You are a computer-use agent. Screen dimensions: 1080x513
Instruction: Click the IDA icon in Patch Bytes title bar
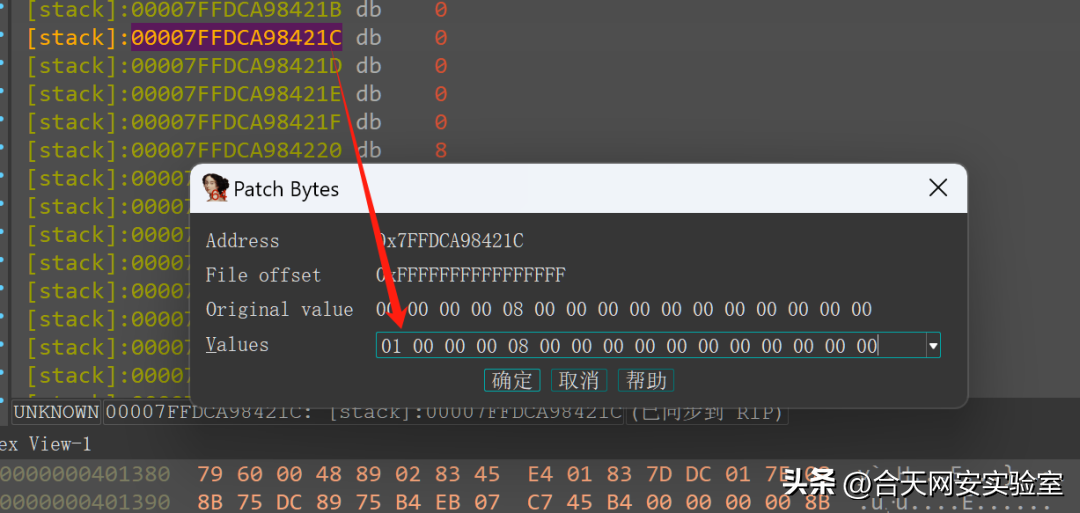pyautogui.click(x=216, y=188)
